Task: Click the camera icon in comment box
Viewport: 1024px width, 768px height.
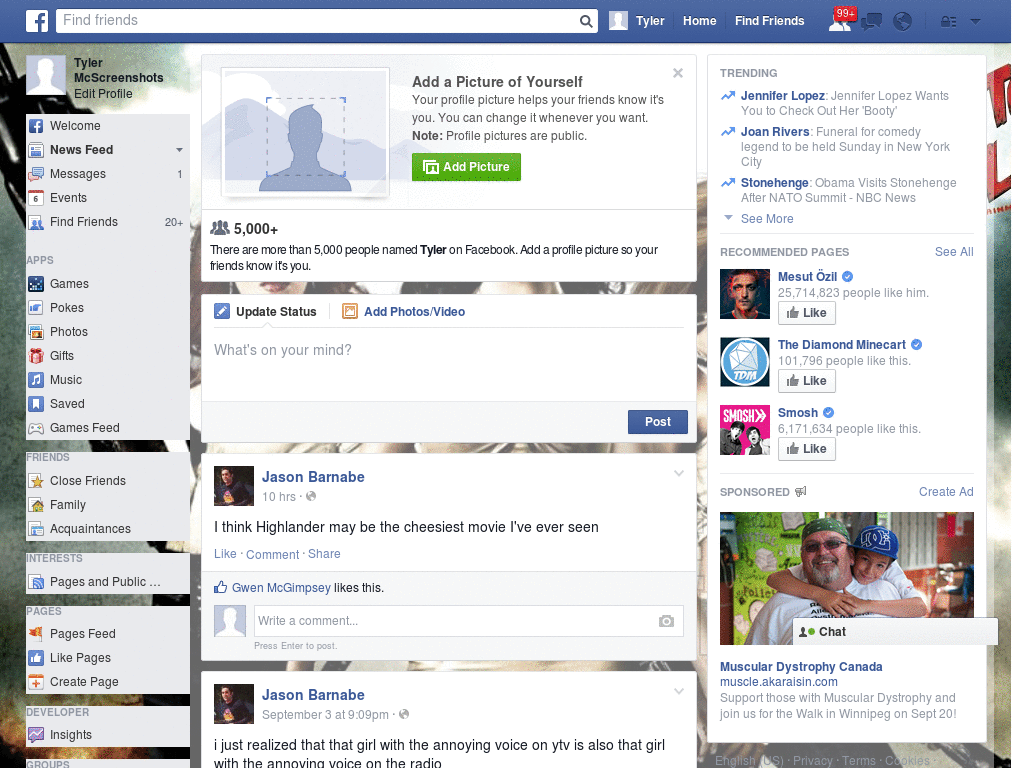Action: pyautogui.click(x=666, y=621)
